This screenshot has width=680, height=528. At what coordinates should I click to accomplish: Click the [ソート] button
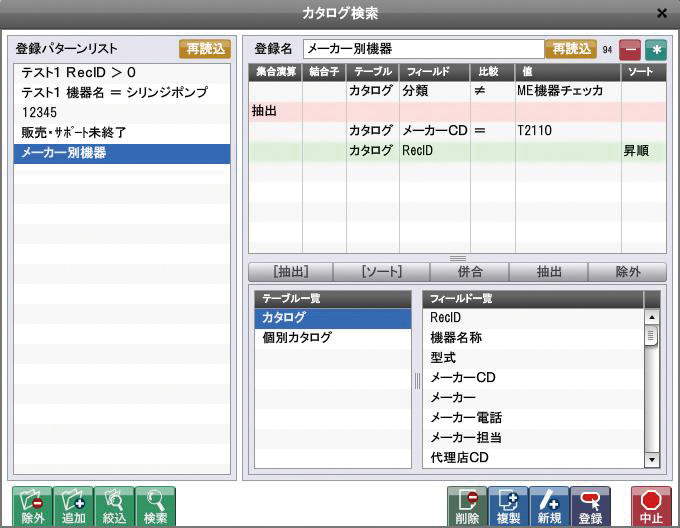(382, 272)
